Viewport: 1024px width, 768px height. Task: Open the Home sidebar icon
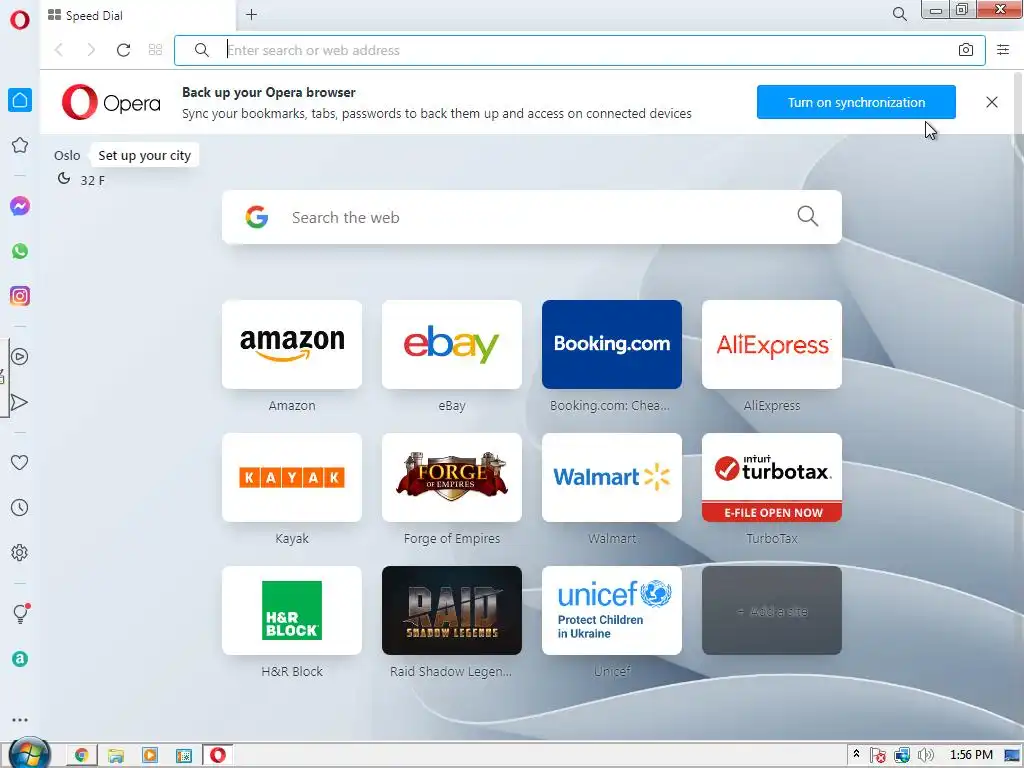click(20, 100)
